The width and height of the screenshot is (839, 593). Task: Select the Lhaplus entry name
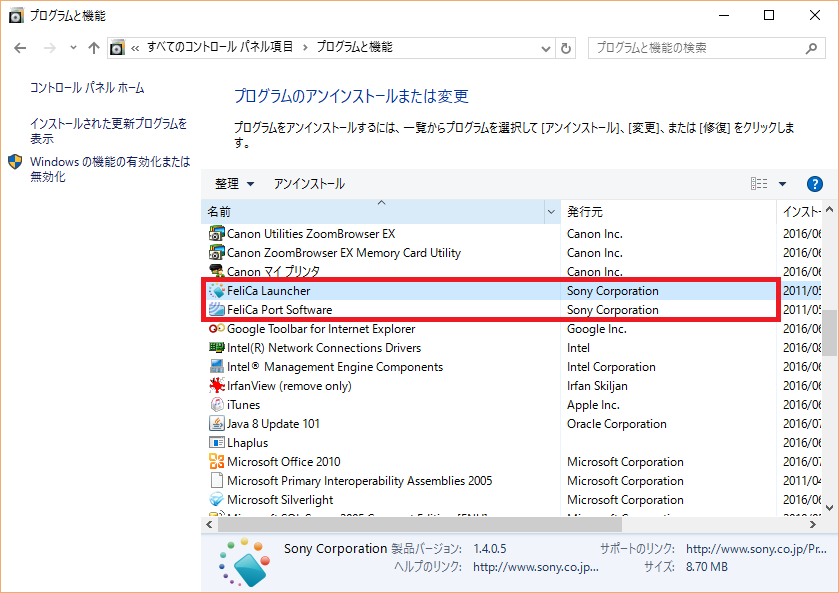(247, 443)
